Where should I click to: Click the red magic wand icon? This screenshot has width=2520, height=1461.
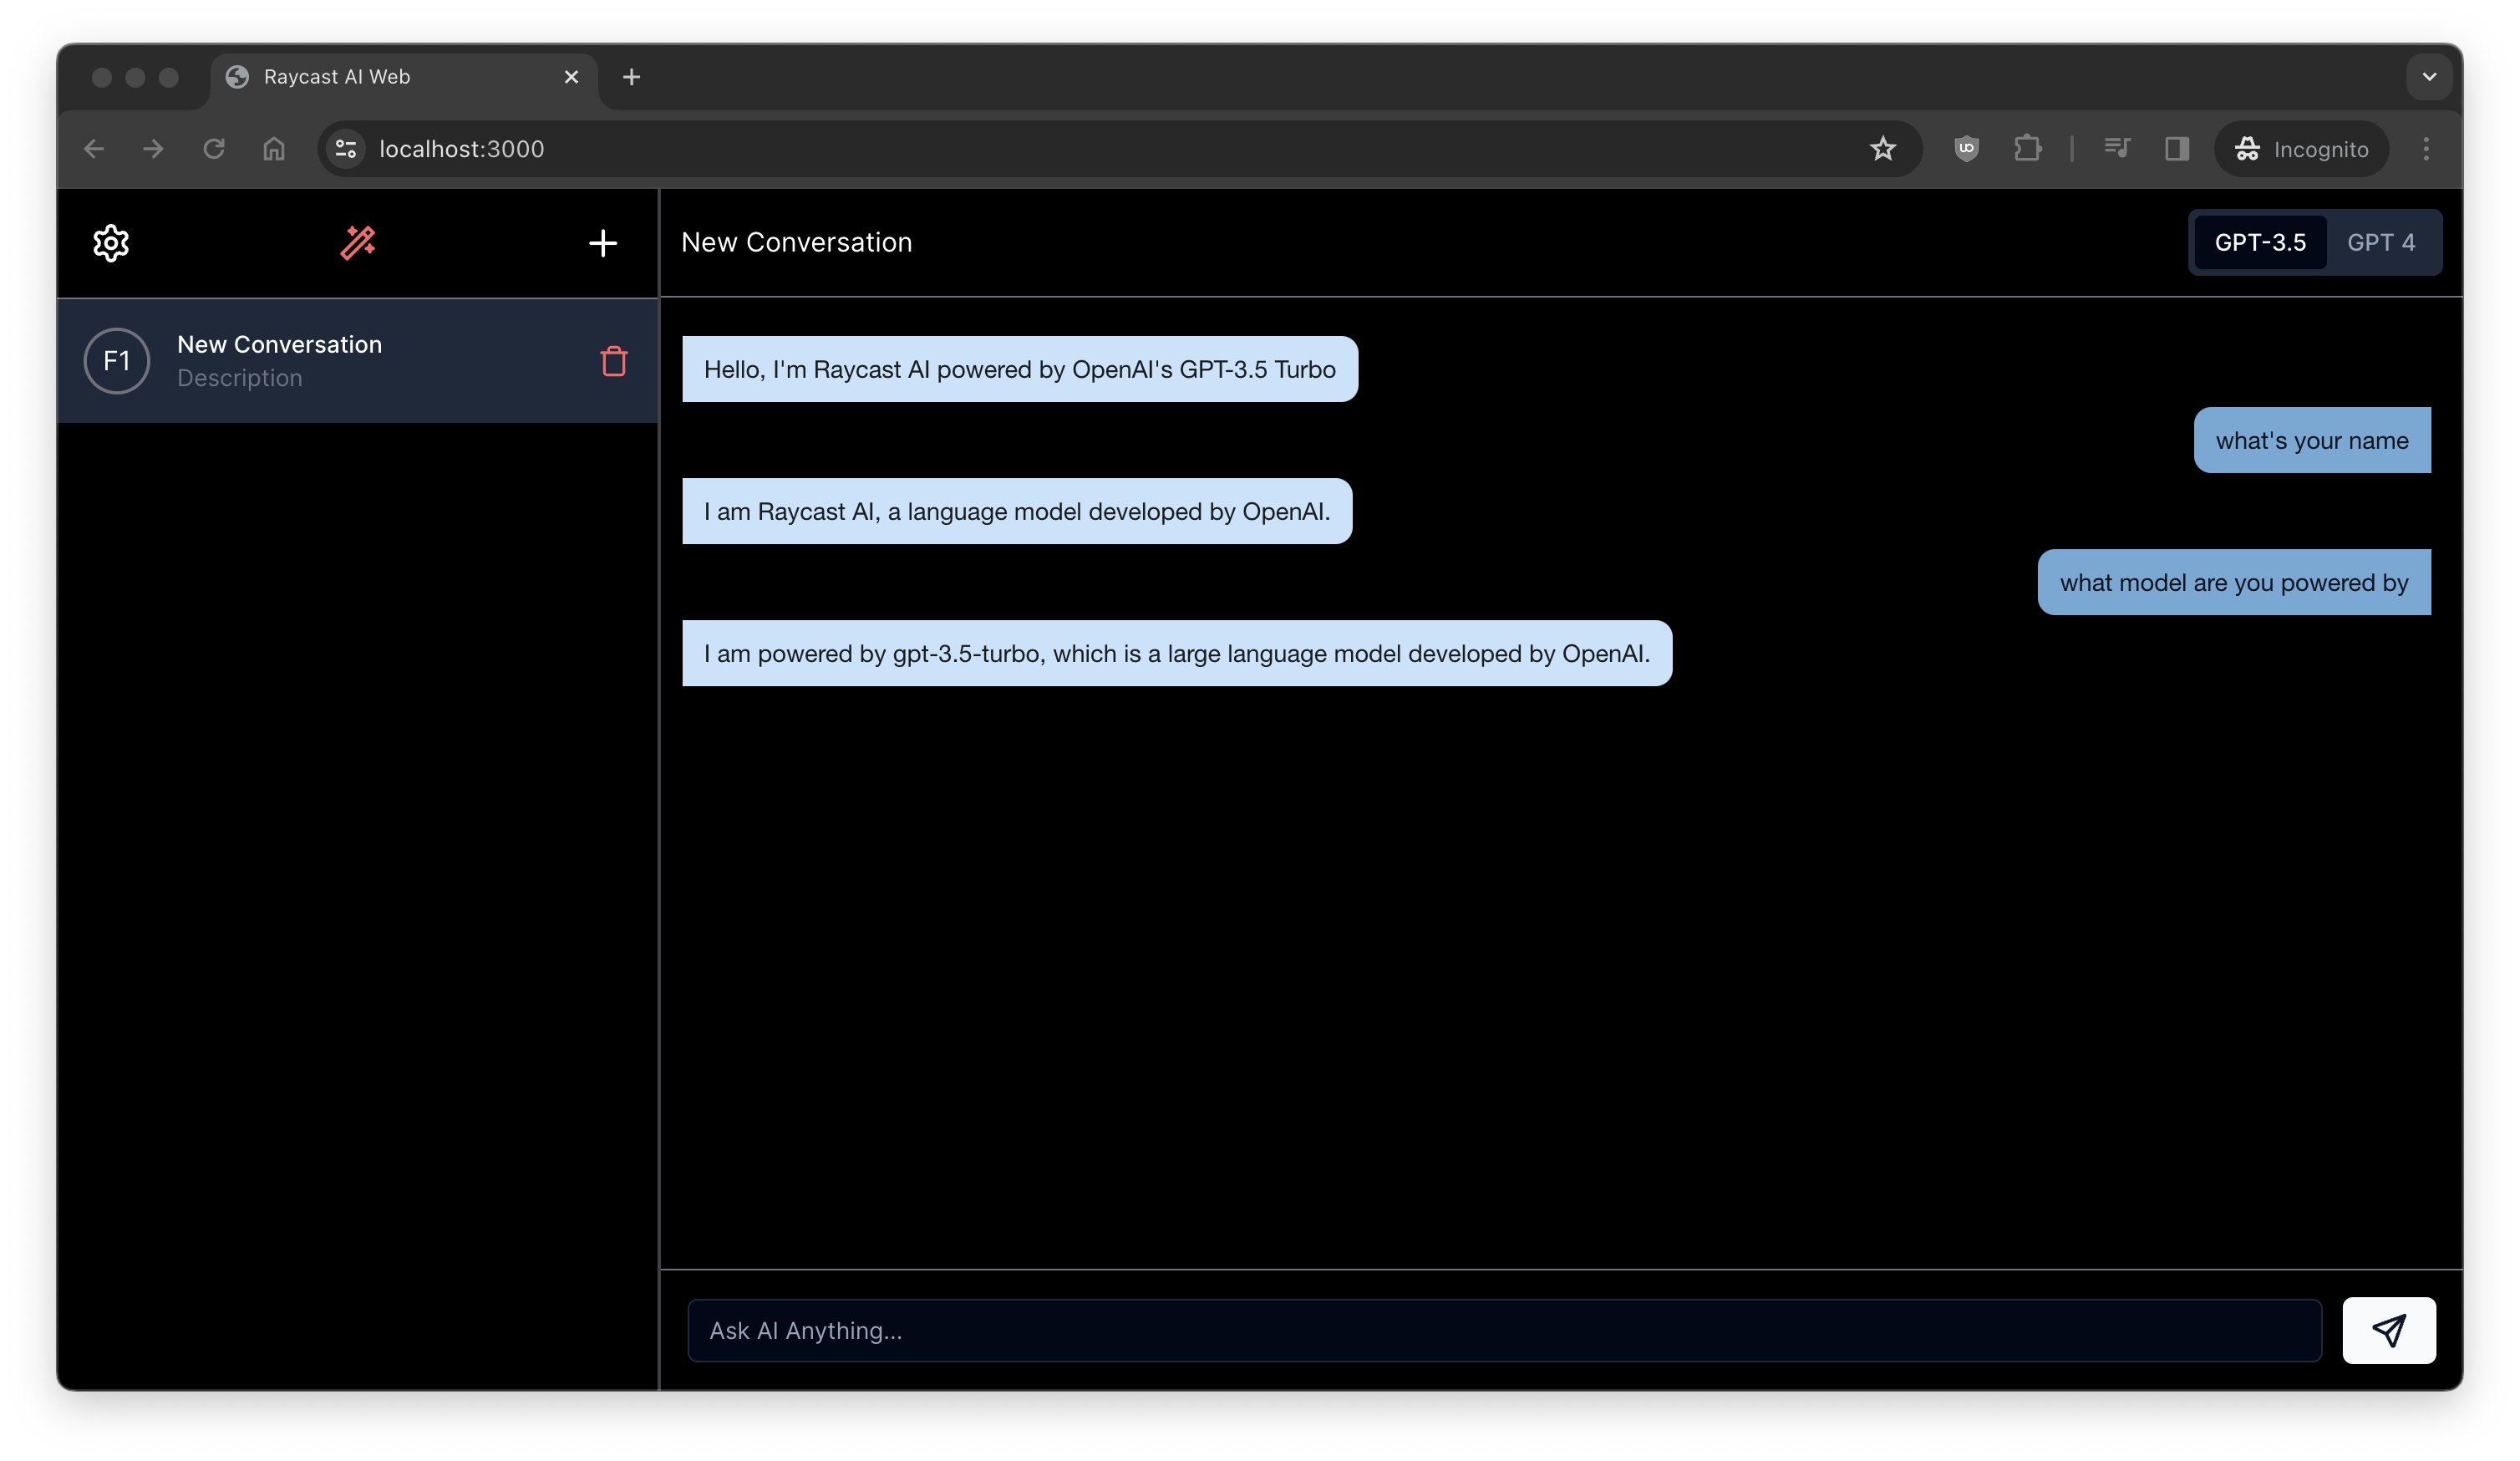point(357,243)
